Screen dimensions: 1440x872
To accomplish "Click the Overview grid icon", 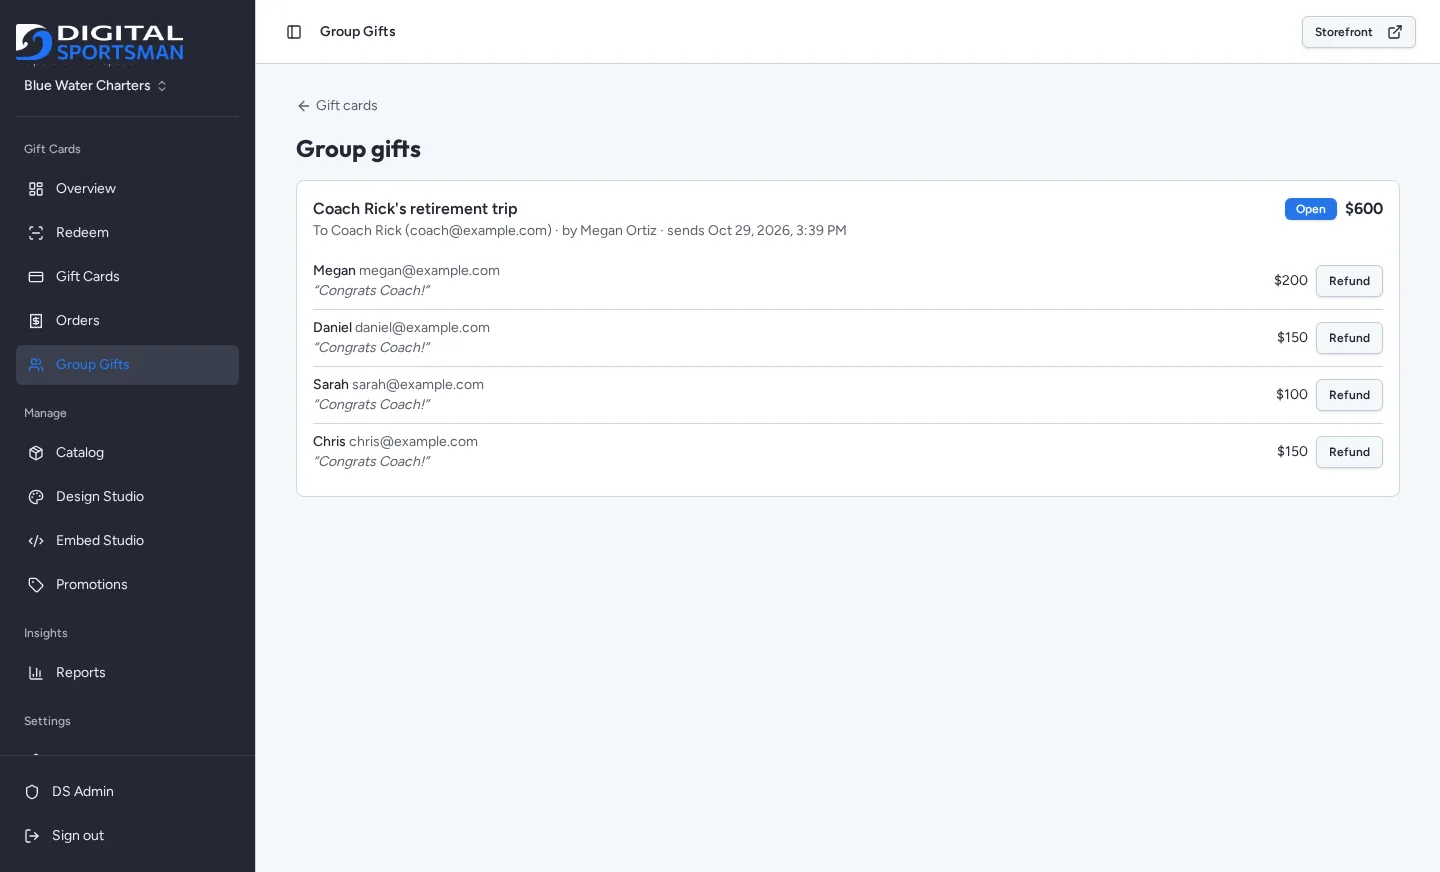I will (36, 189).
